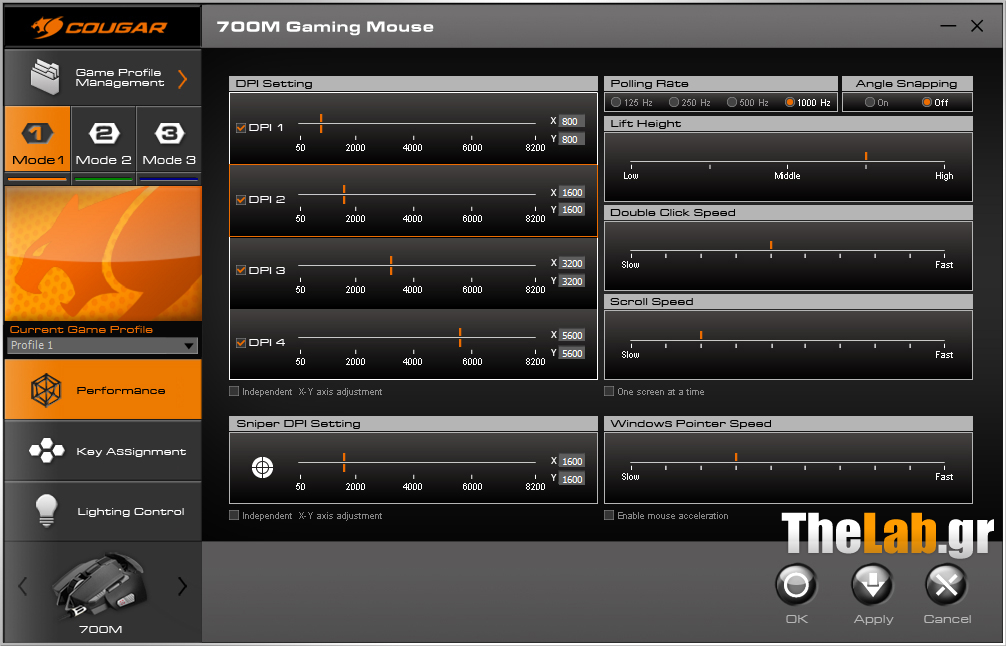The image size is (1006, 646).
Task: Click DPI 1 X value field 800
Action: [572, 121]
